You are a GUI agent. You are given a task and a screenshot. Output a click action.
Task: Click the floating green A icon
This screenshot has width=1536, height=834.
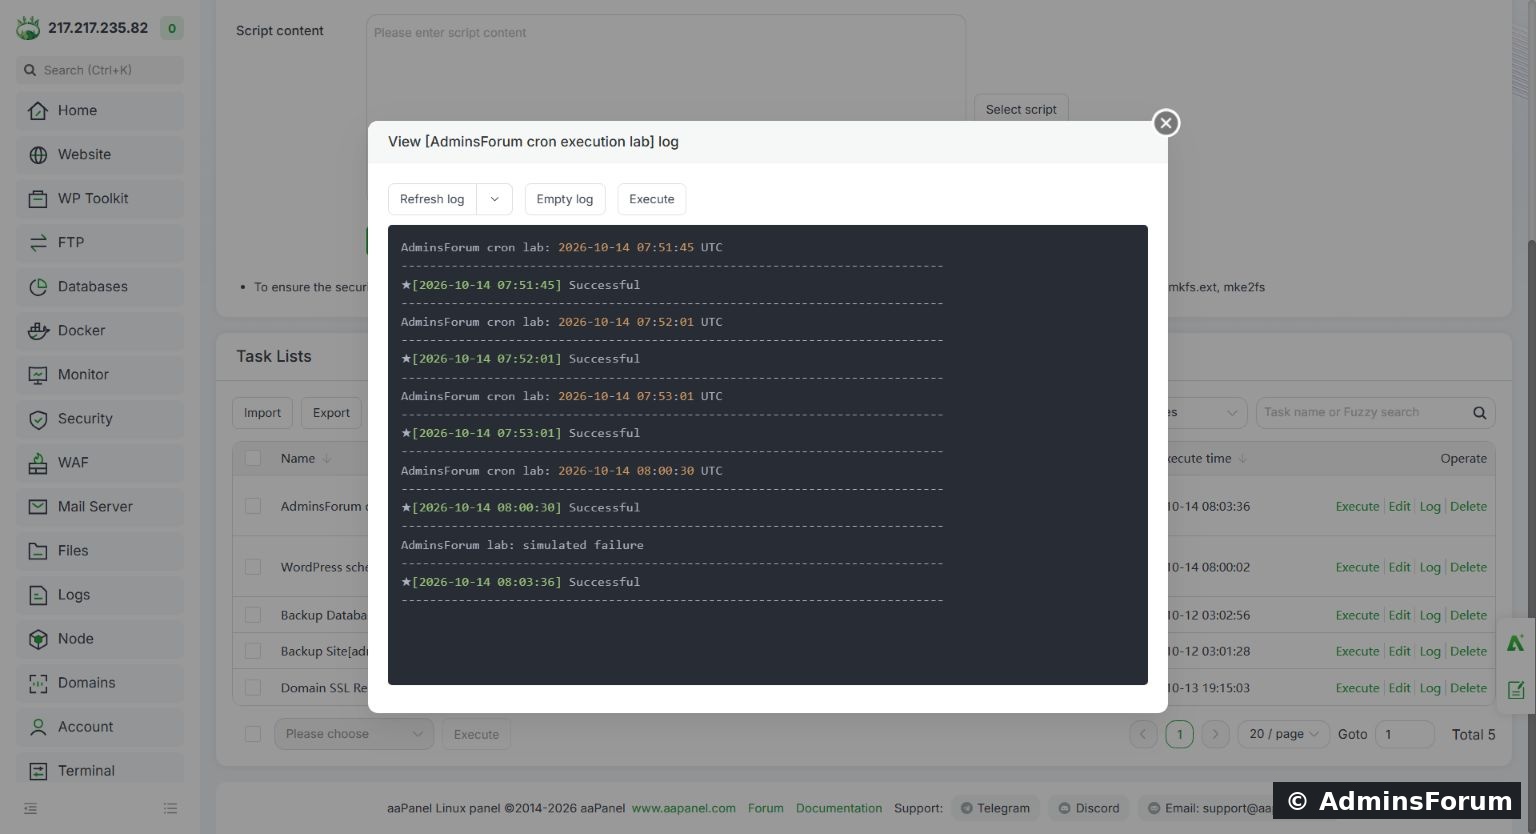1516,643
